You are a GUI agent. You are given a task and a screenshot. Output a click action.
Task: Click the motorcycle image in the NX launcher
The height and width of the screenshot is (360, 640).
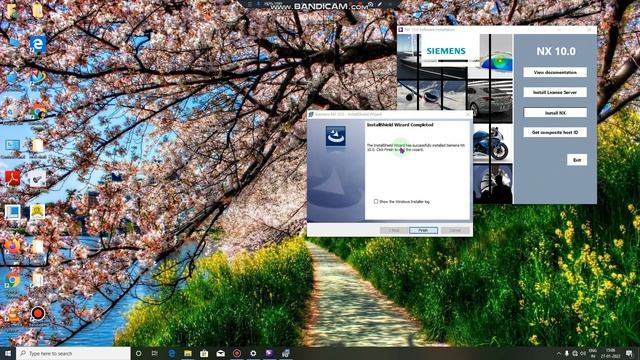(493, 144)
